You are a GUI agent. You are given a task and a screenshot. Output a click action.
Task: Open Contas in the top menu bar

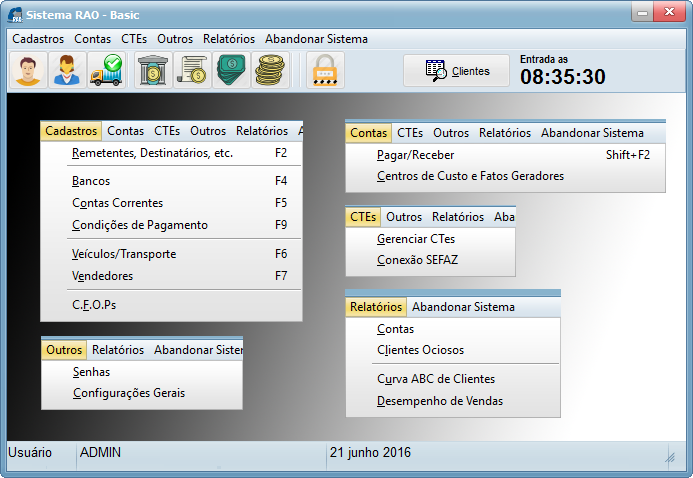click(x=92, y=39)
